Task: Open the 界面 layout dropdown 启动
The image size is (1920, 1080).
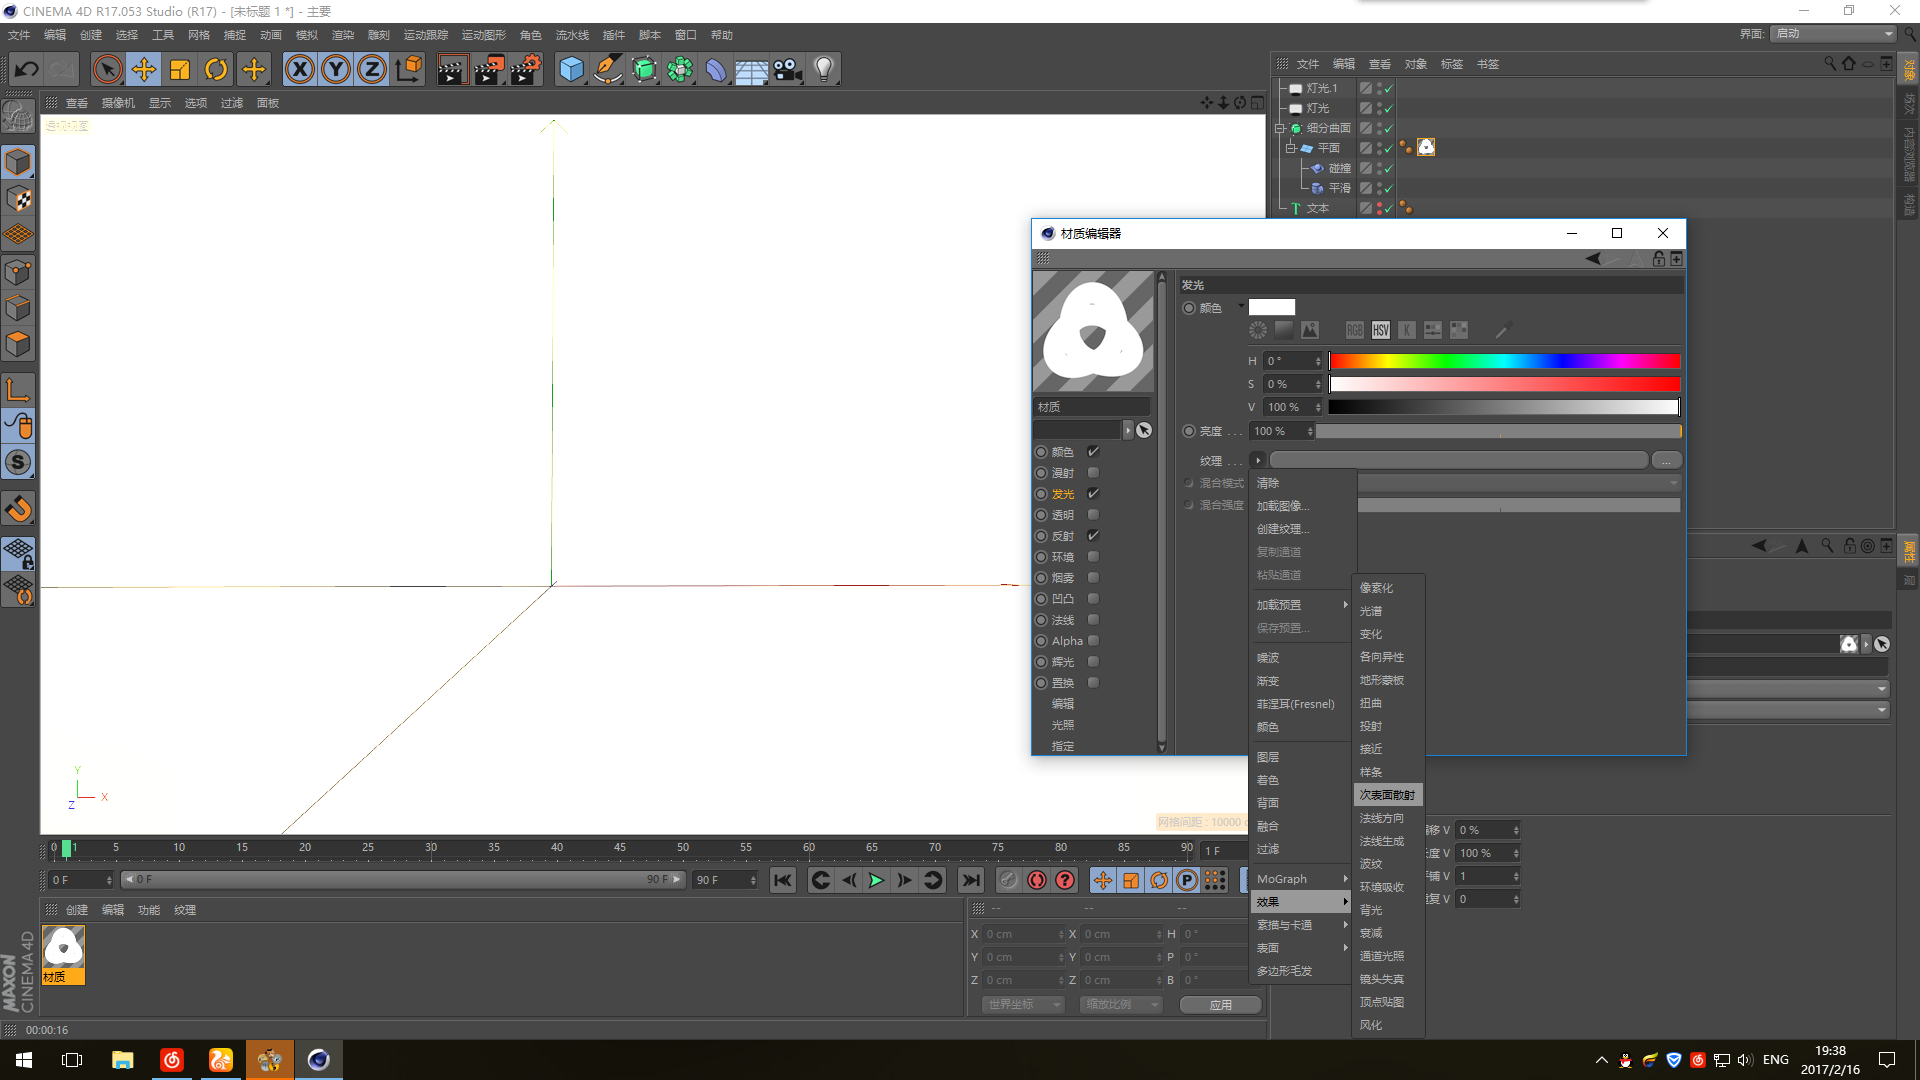Action: click(1834, 34)
